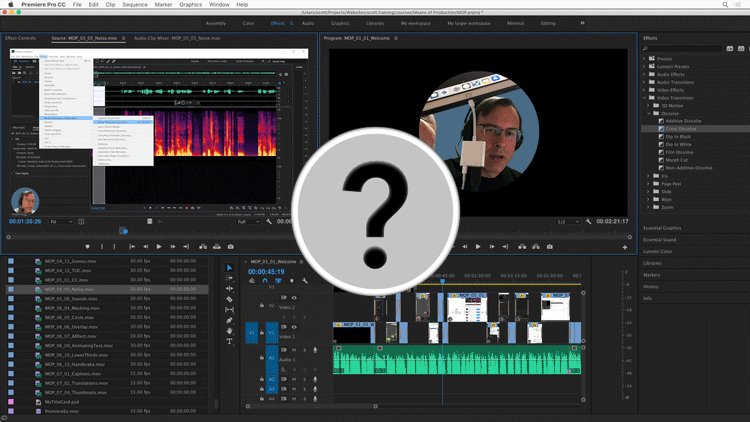Toggle Snap magnet in timeline
This screenshot has height=422, width=750.
(265, 281)
